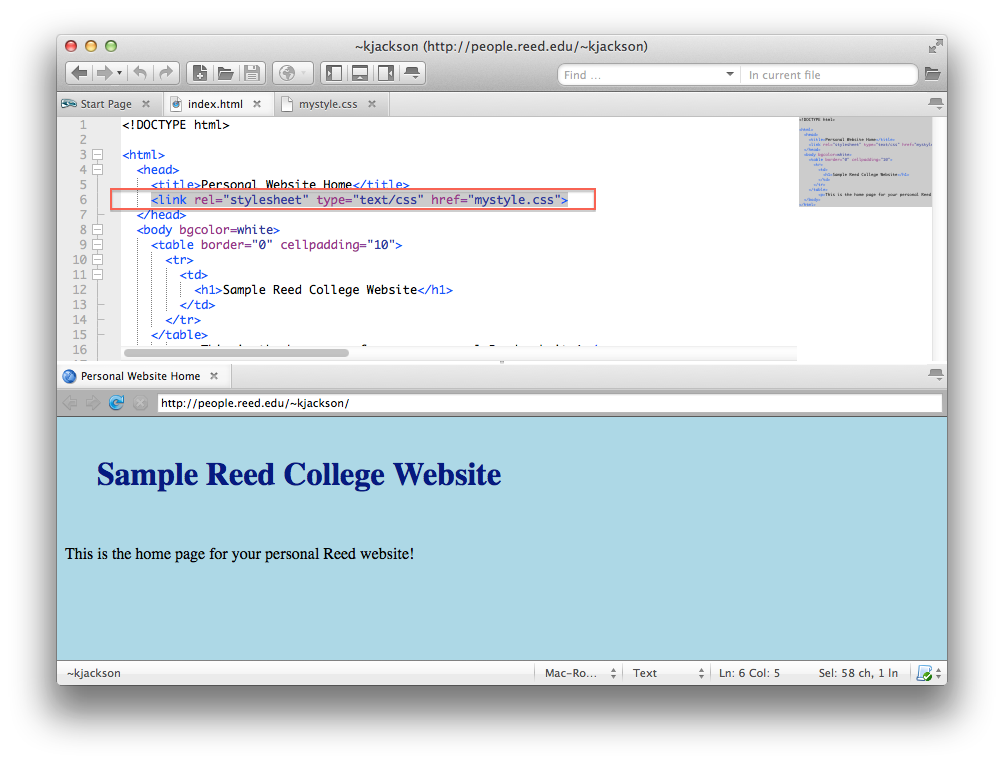This screenshot has width=1004, height=764.
Task: Open the Text language dropdown in status bar
Action: [668, 673]
